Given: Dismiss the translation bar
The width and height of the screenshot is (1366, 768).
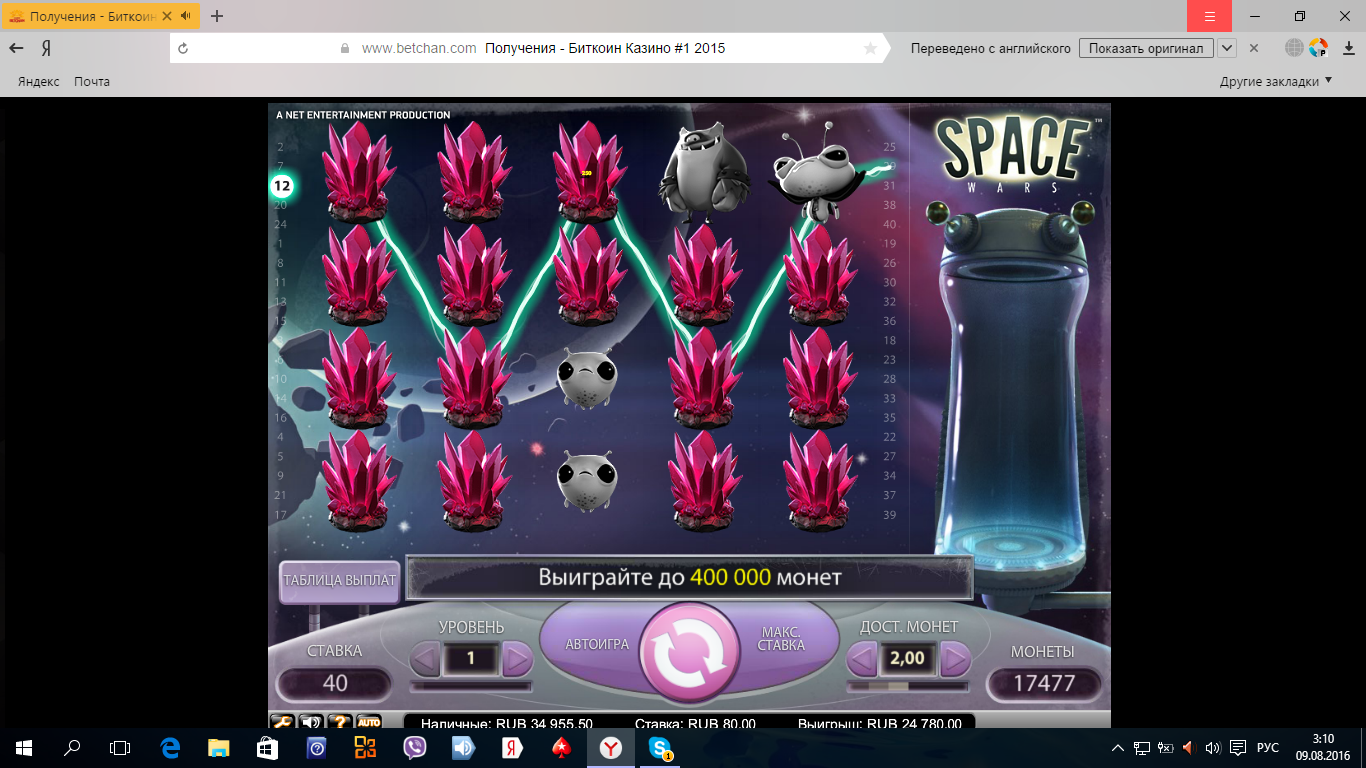Looking at the screenshot, I should [x=1253, y=48].
